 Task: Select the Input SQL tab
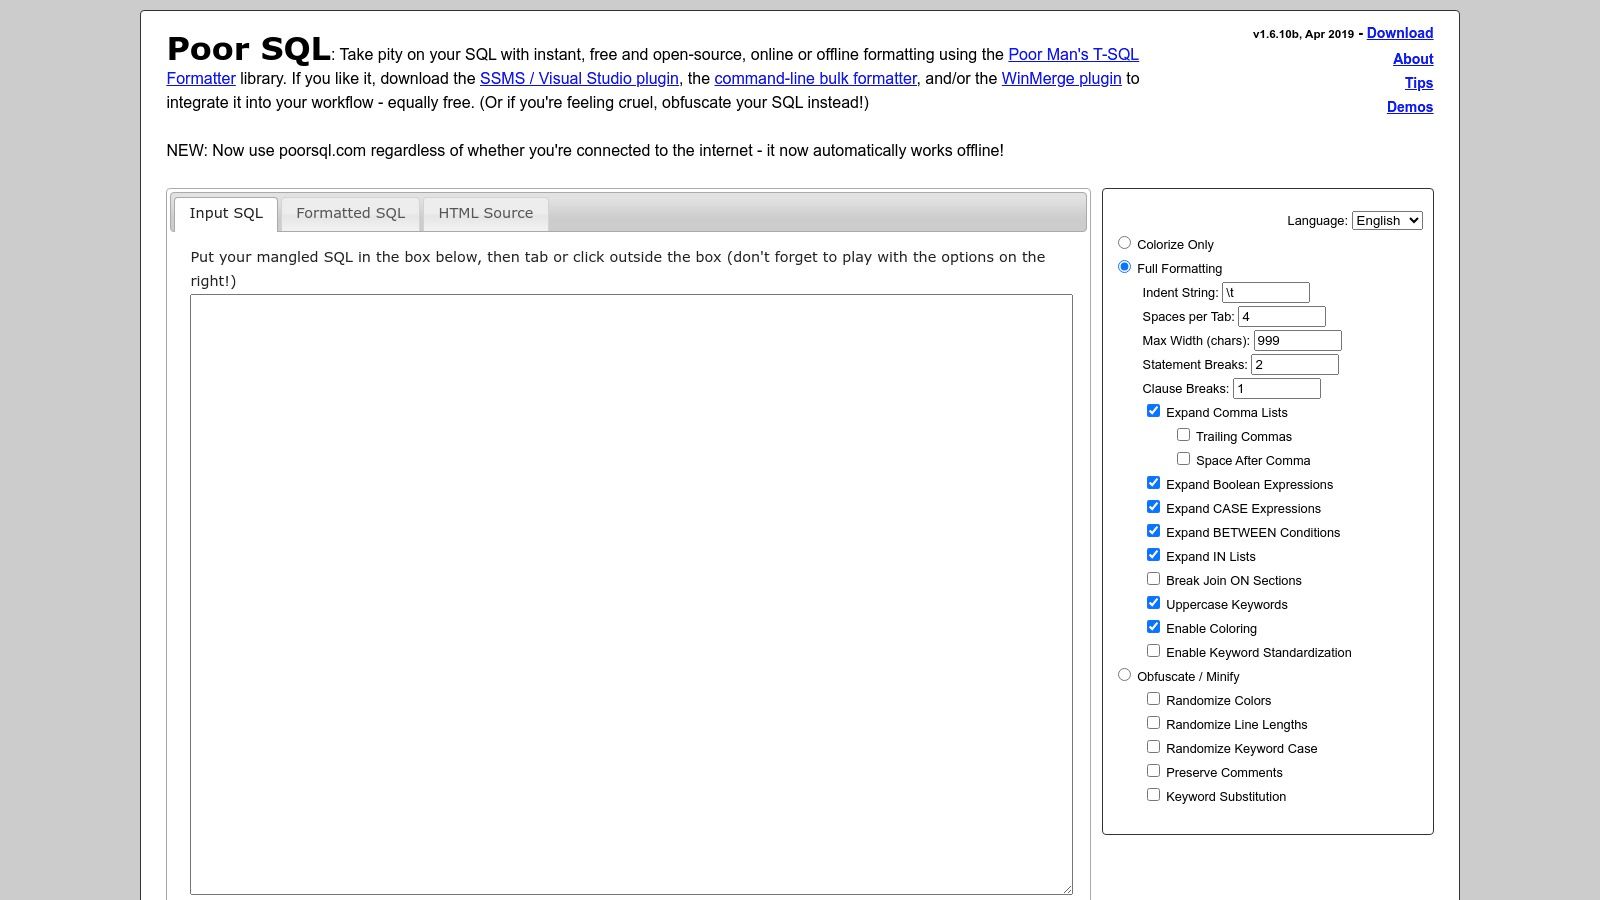pyautogui.click(x=226, y=213)
